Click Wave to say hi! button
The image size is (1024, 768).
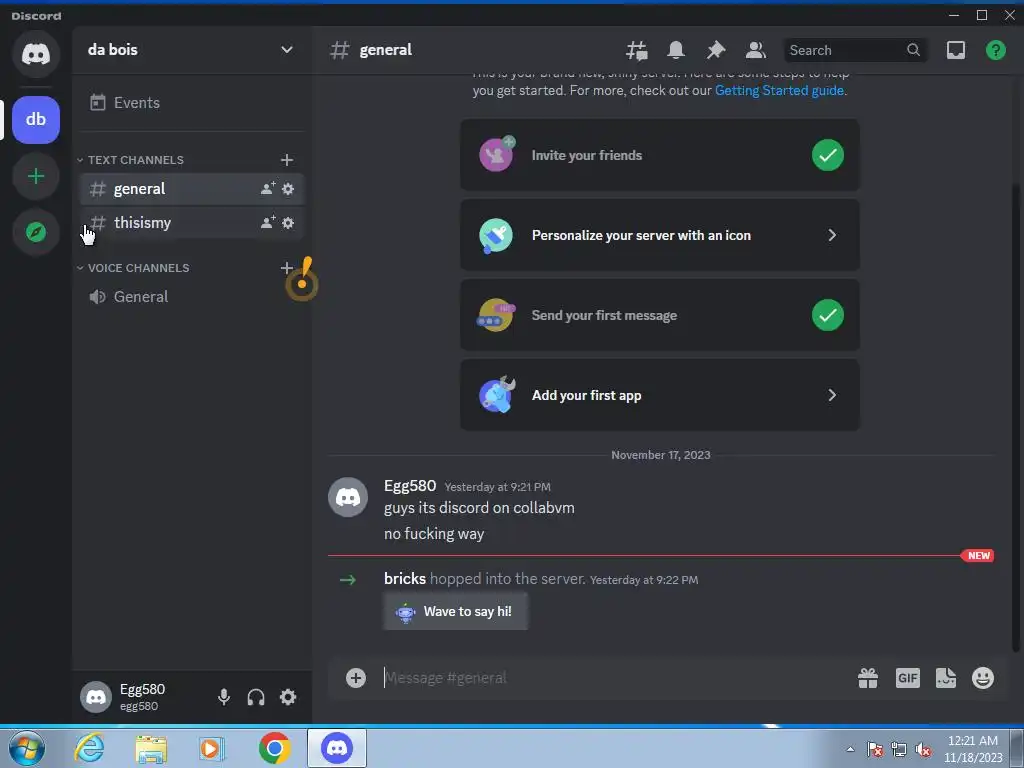(x=455, y=611)
